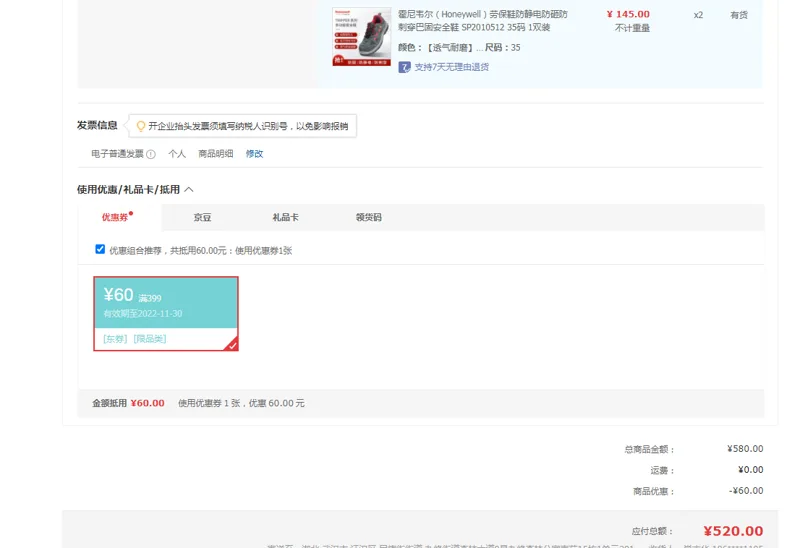Open the Honeywell safety shoe product thumbnail
The height and width of the screenshot is (548, 800).
[x=361, y=37]
